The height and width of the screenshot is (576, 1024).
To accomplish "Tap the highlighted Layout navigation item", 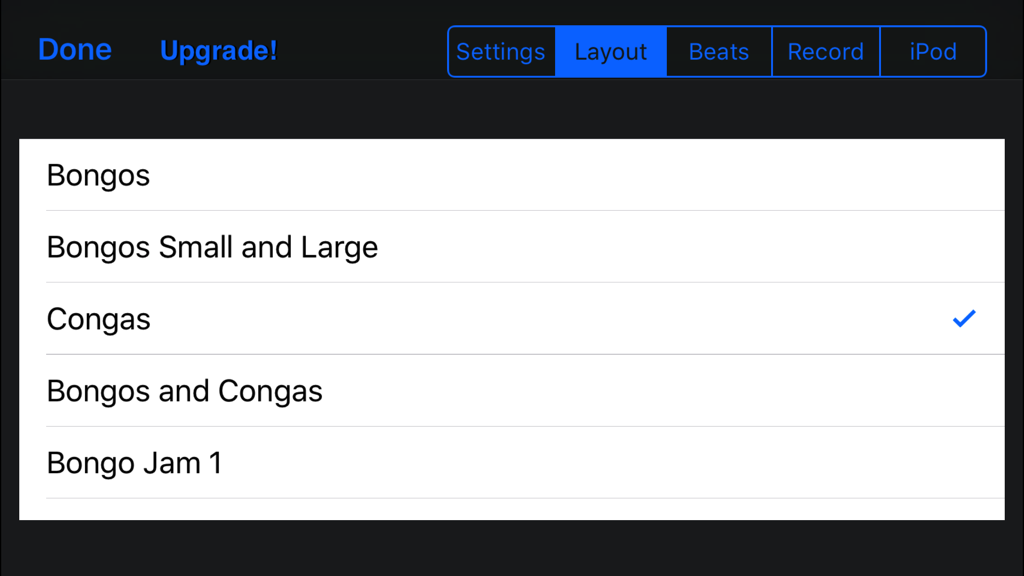I will click(x=611, y=51).
